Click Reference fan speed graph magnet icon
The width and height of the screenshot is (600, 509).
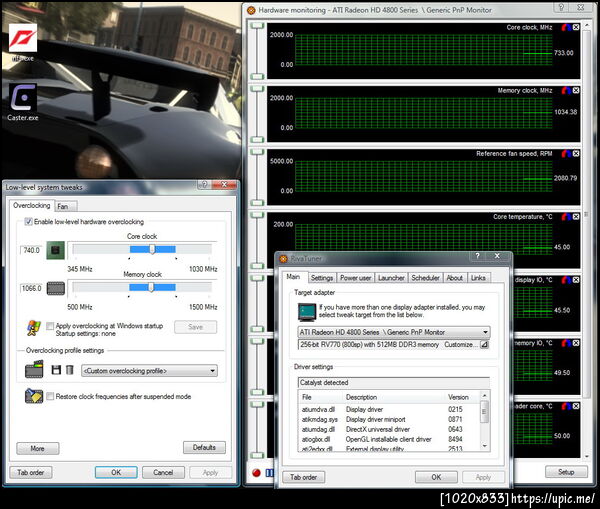[x=566, y=153]
